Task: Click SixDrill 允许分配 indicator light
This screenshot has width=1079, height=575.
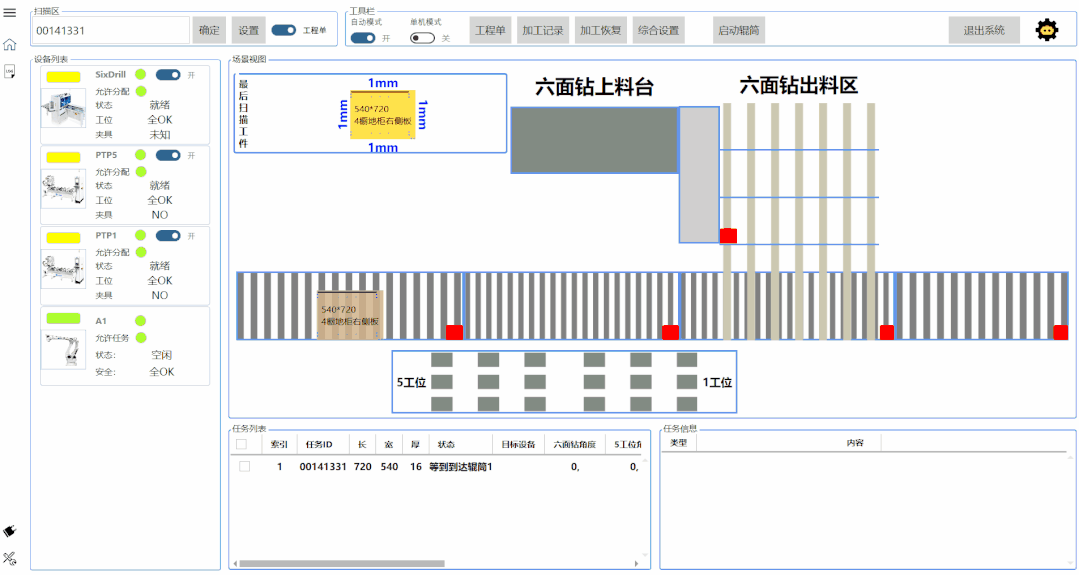Action: coord(140,91)
